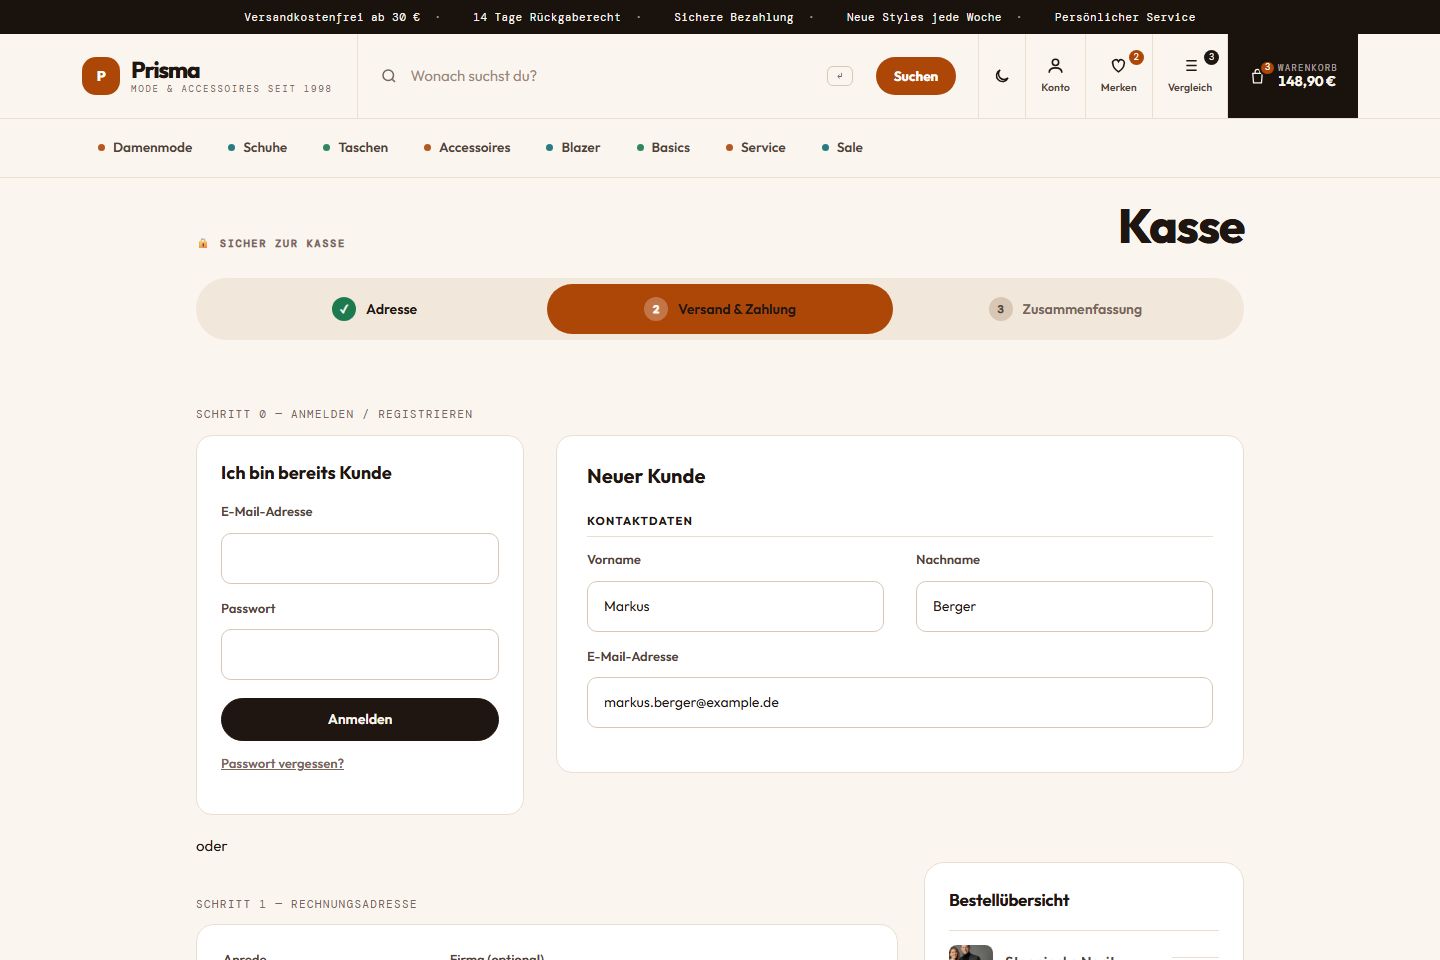Click the Nachname field containing Berger
1440x960 pixels.
(1064, 606)
